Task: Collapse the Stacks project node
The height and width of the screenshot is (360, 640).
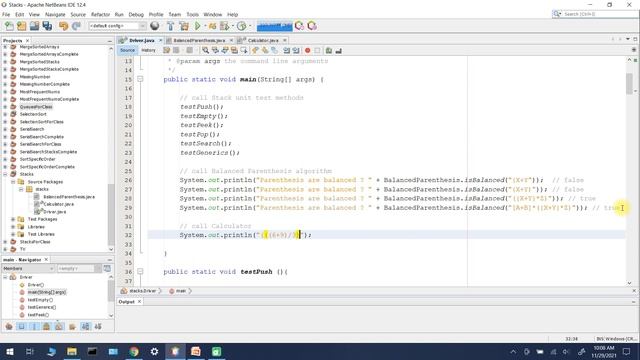Action: 5,174
